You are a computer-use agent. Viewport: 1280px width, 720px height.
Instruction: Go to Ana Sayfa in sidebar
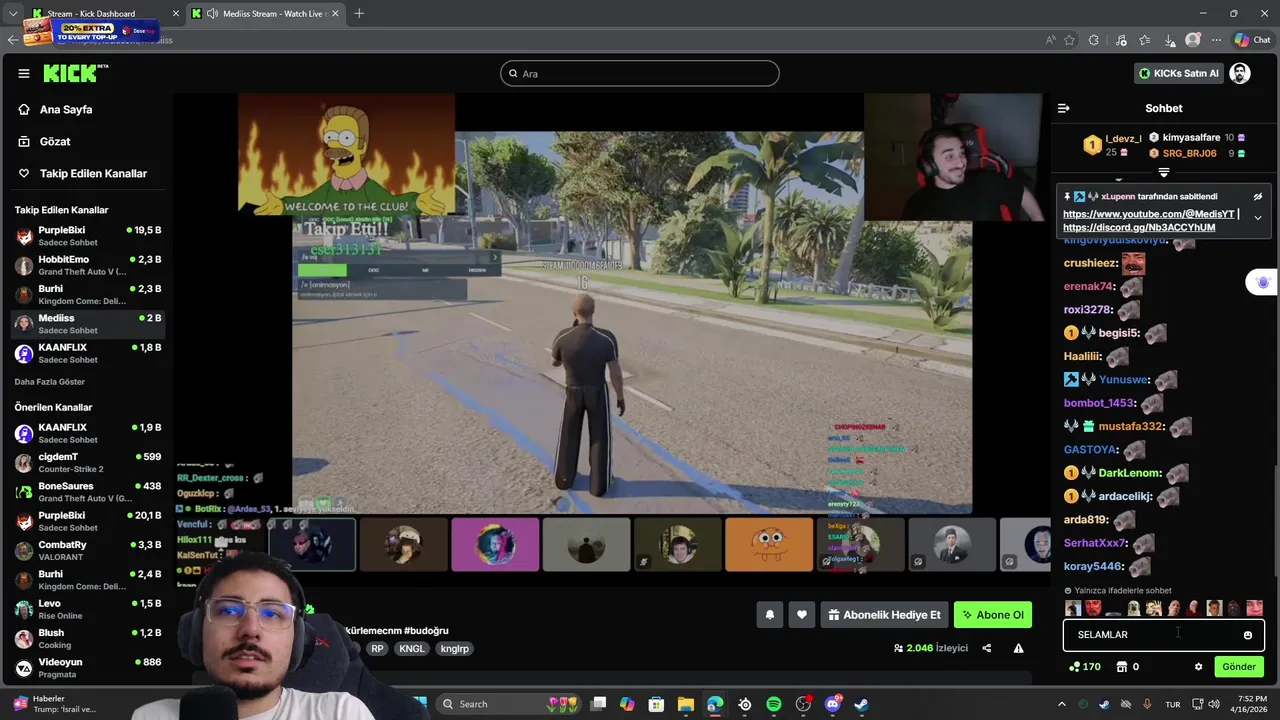tap(66, 110)
